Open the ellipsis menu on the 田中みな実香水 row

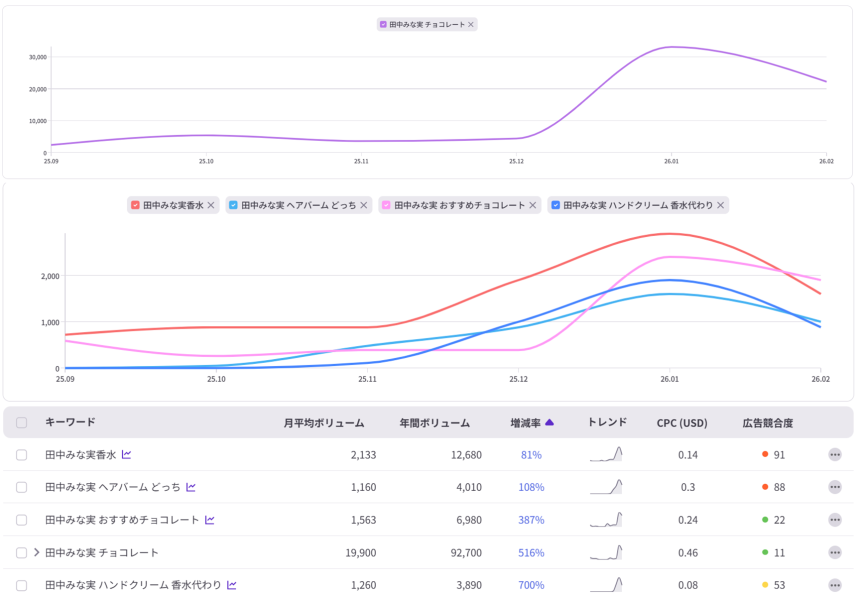point(835,455)
